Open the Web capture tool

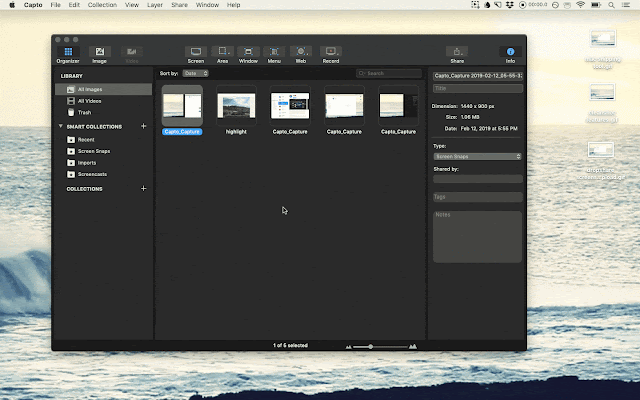point(301,55)
